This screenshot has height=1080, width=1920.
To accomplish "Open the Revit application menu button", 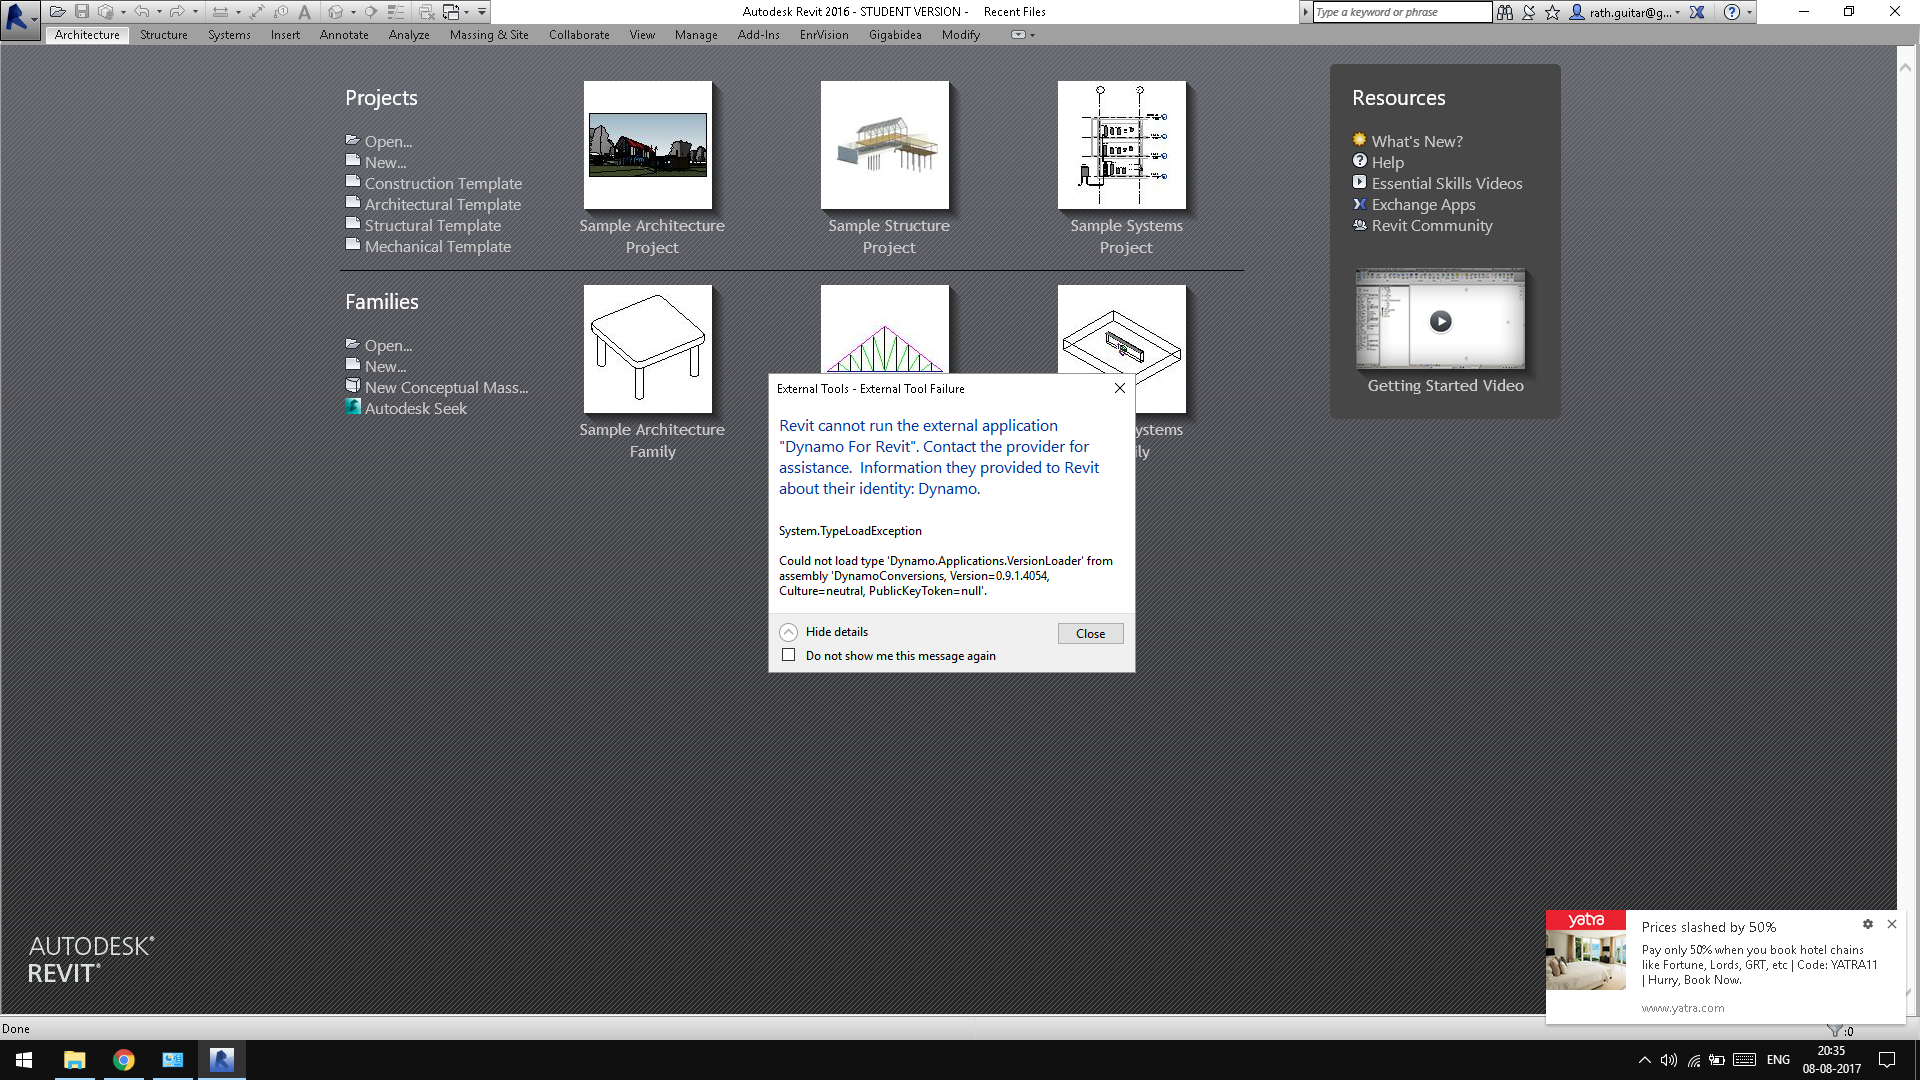I will 19,18.
